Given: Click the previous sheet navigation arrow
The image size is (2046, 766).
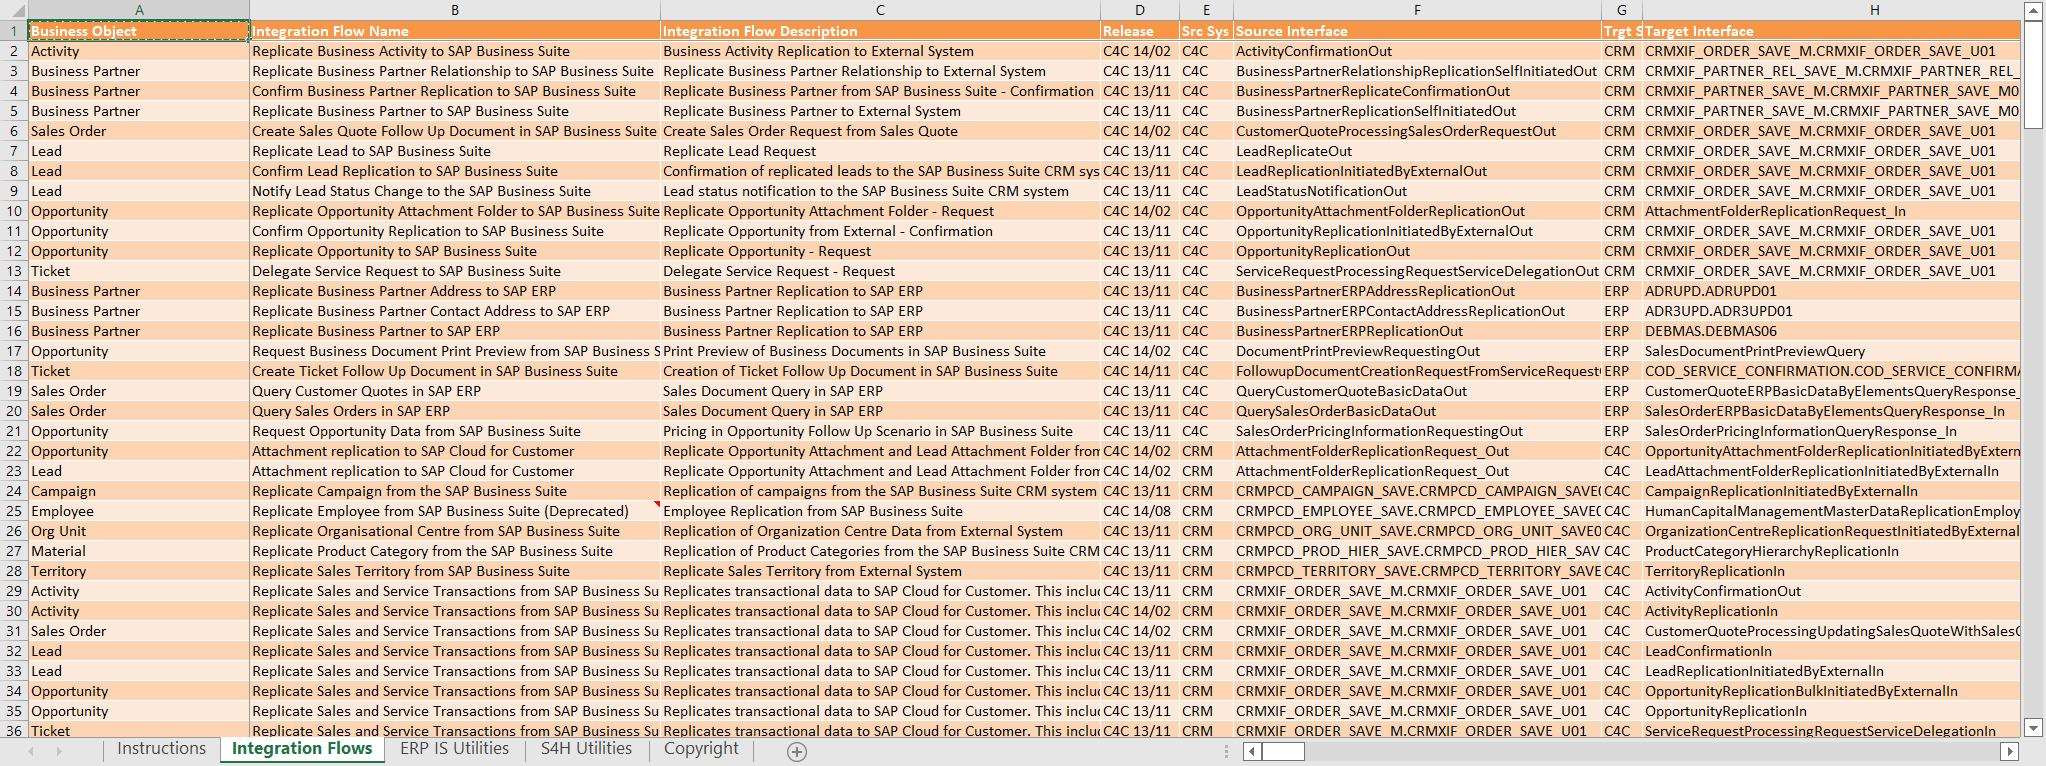Looking at the screenshot, I should click(x=30, y=750).
